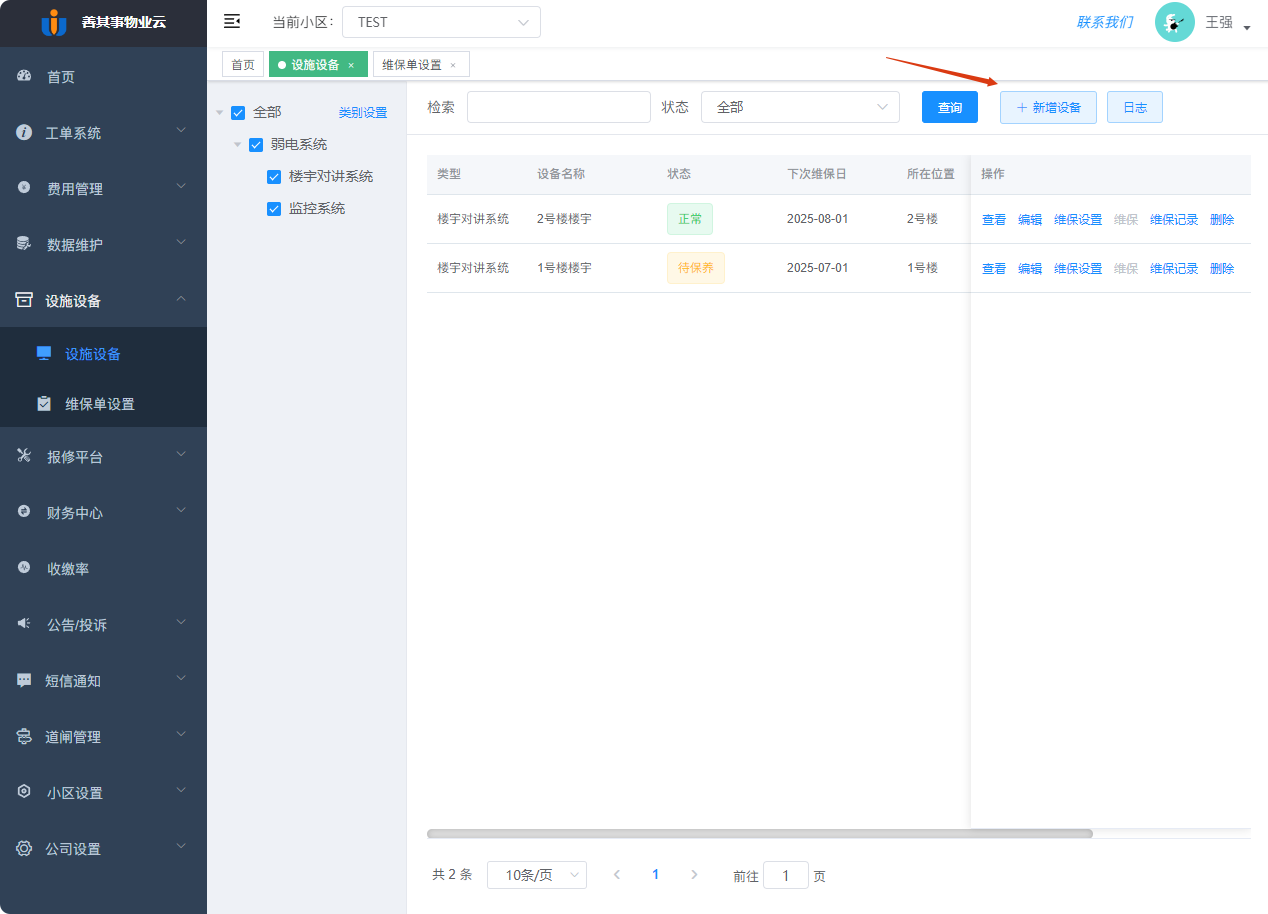
Task: Click inside the 检索 search input field
Action: (x=558, y=106)
